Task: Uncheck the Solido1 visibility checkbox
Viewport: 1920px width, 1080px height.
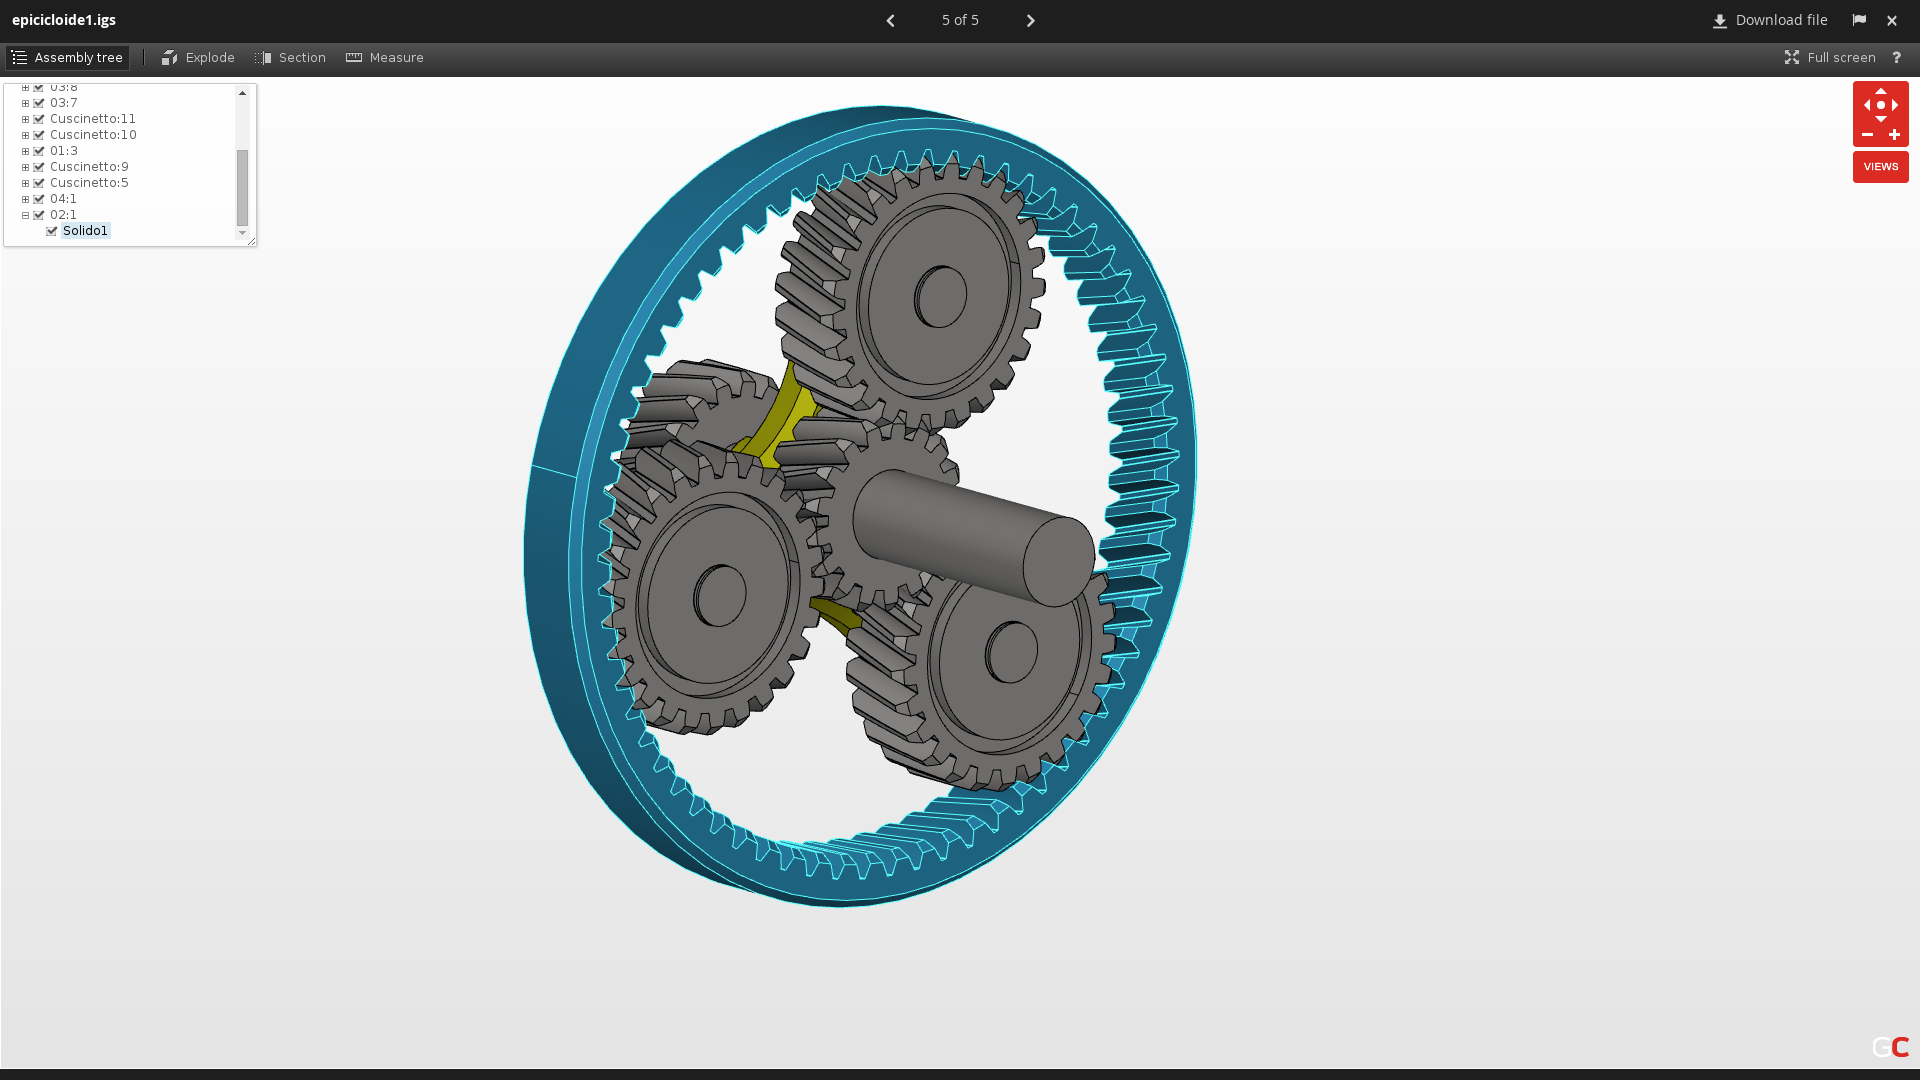Action: pos(52,231)
